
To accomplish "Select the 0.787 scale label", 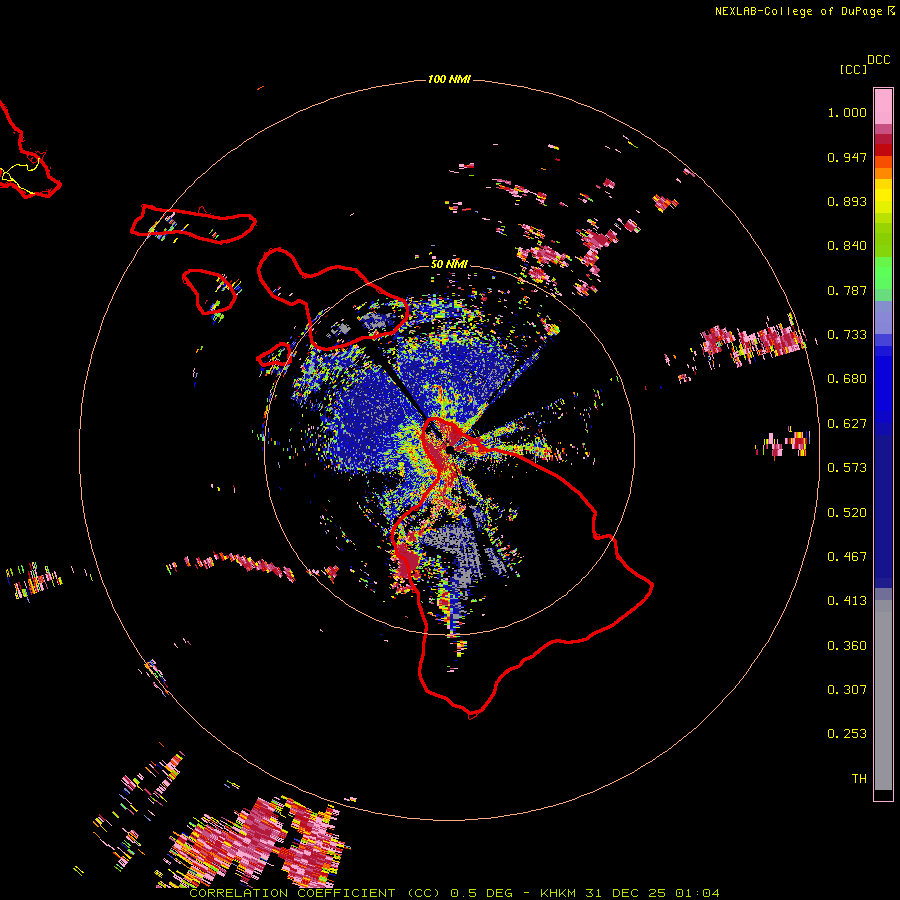I will [847, 290].
